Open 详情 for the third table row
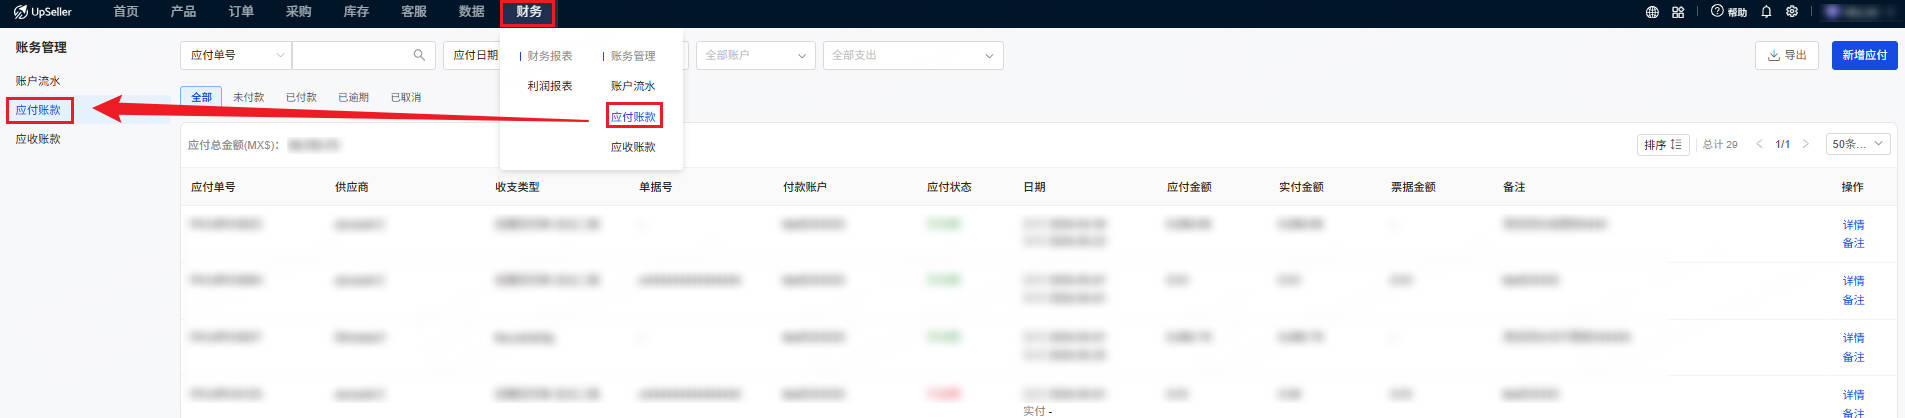Screen dimensions: 1905x418 click(x=1853, y=338)
